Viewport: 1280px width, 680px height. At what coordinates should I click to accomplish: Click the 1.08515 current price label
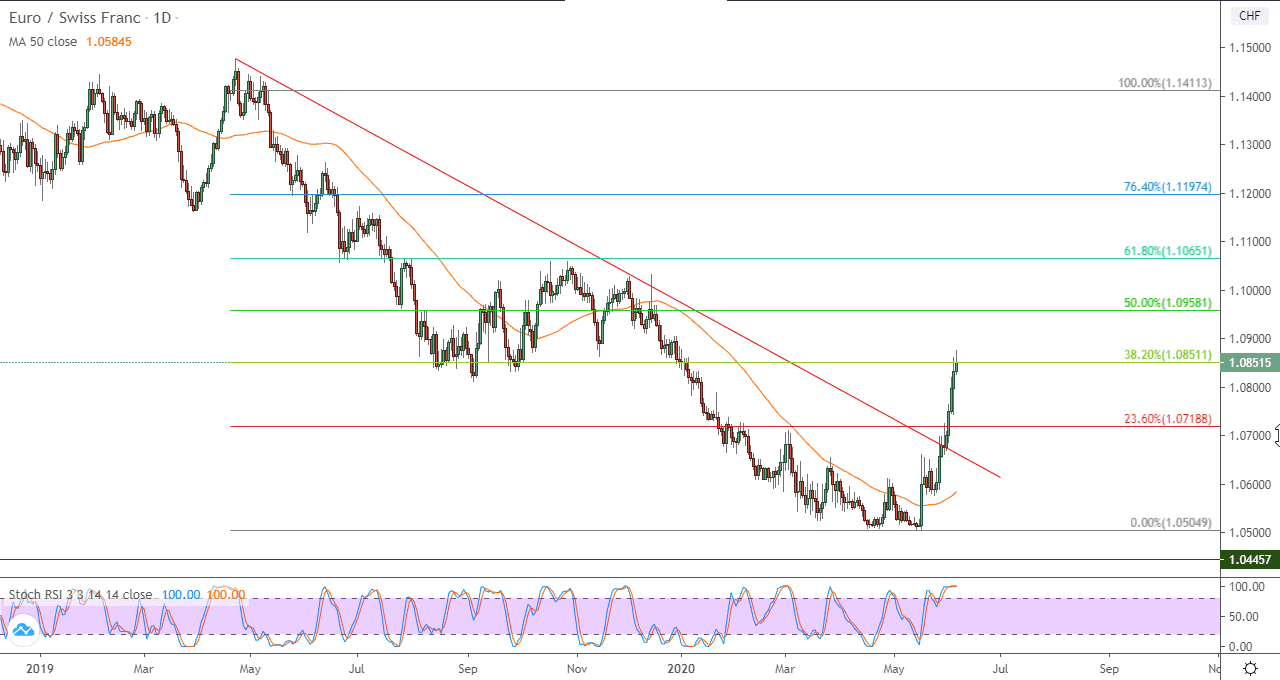point(1251,363)
